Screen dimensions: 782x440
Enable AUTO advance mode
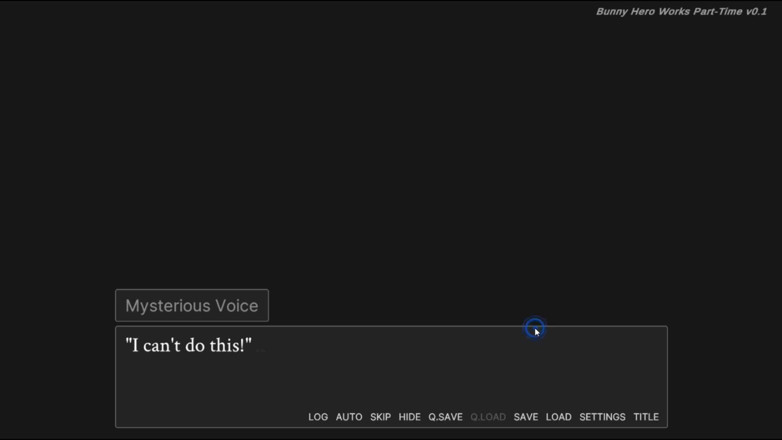(x=349, y=417)
